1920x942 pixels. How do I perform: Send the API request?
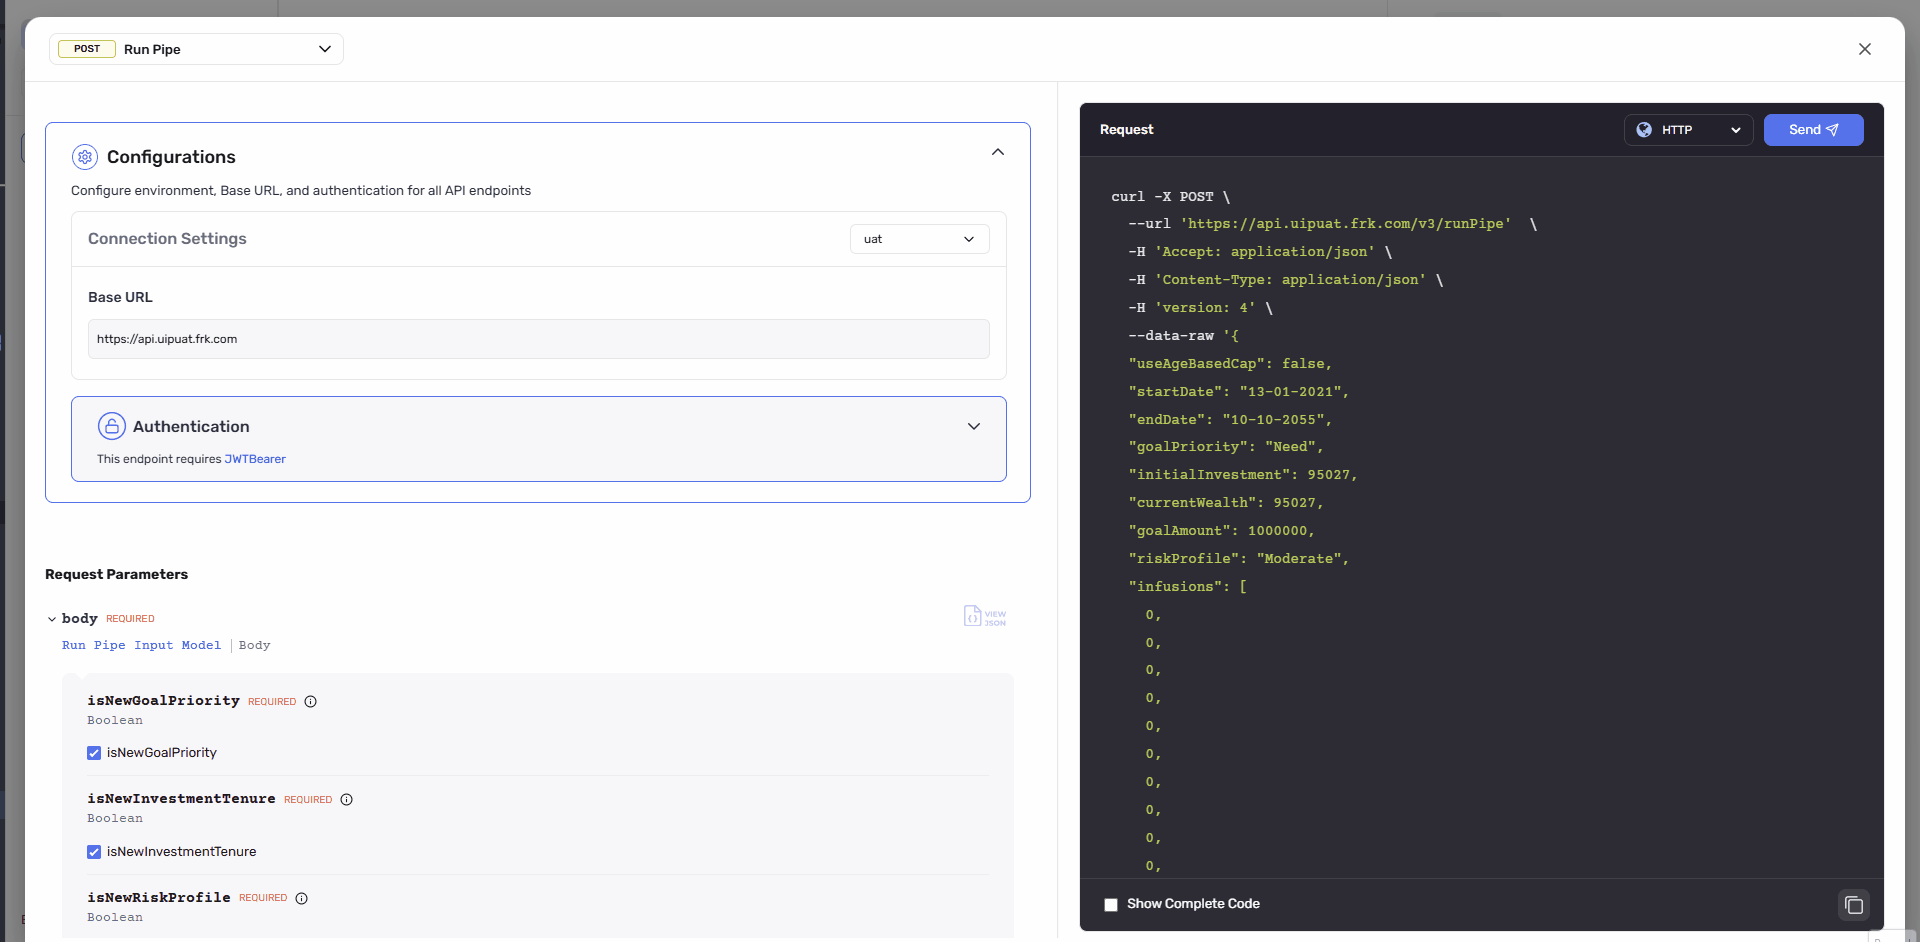coord(1813,129)
